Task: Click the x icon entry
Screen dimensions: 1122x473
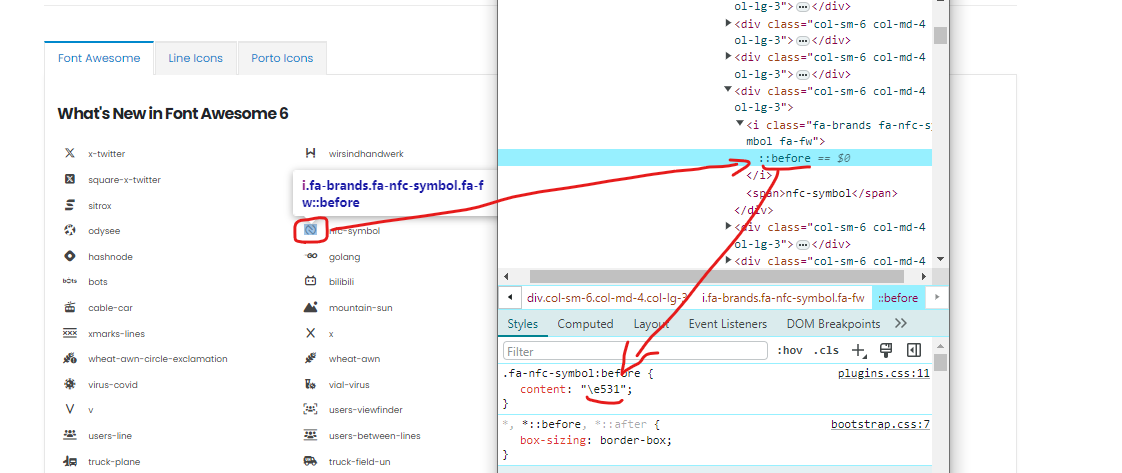Action: tap(311, 333)
